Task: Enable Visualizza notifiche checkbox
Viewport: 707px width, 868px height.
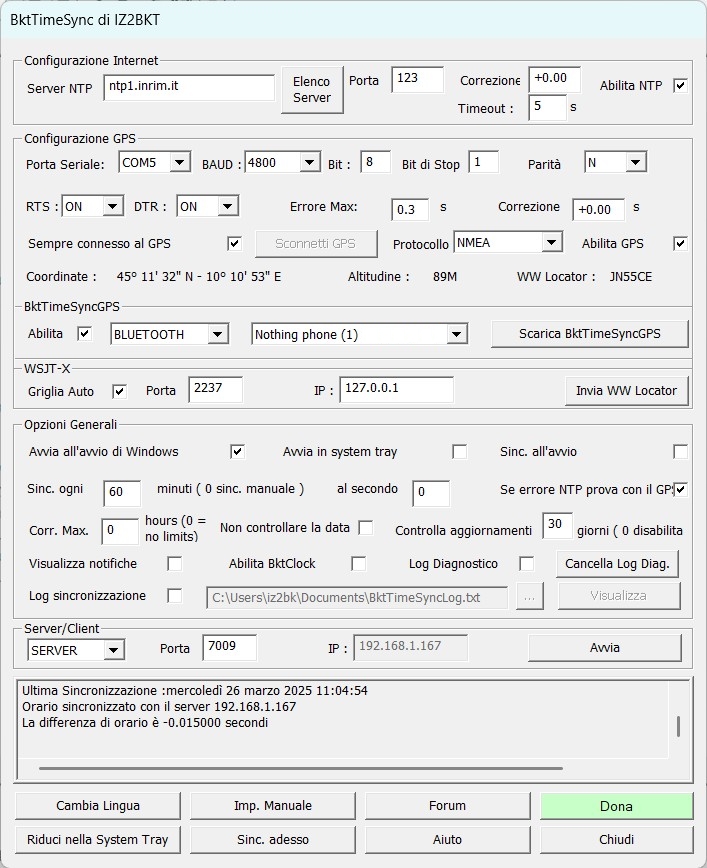Action: coord(174,564)
